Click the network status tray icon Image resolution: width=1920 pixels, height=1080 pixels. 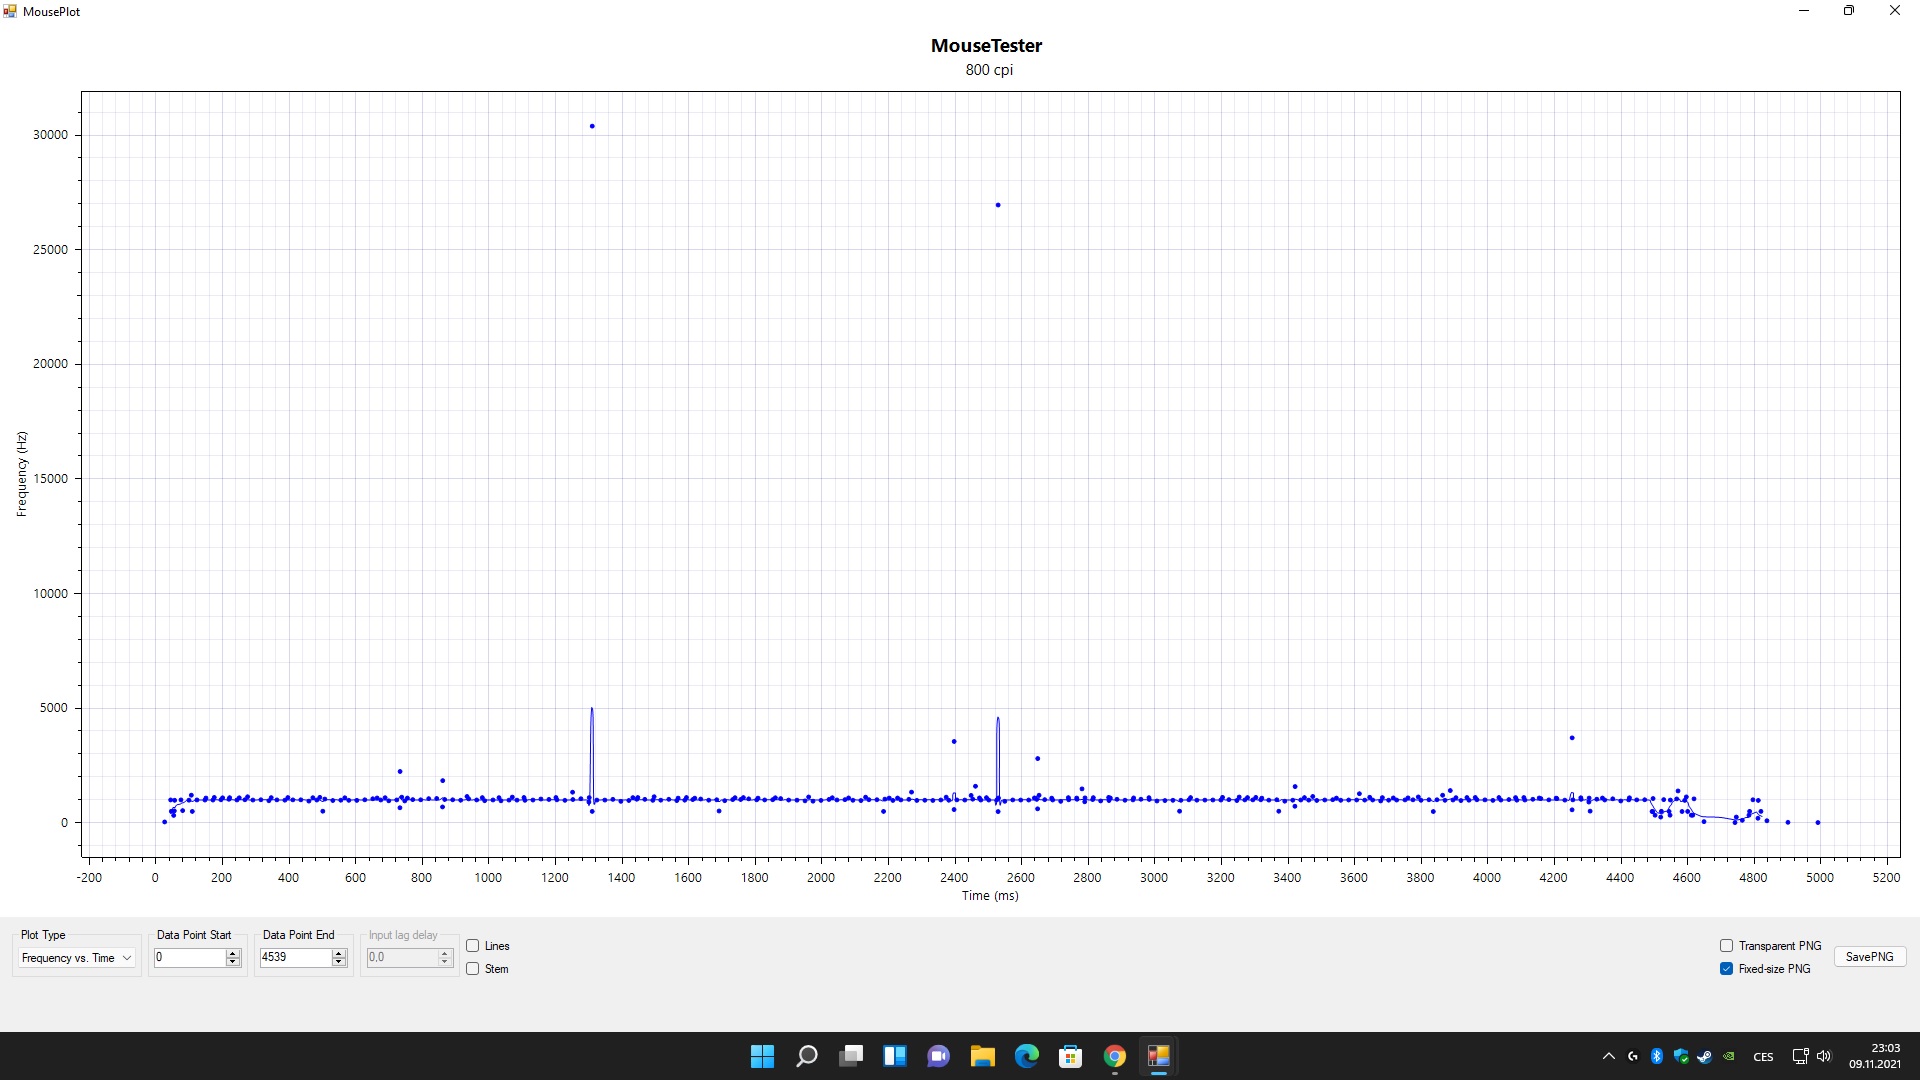tap(1800, 1056)
